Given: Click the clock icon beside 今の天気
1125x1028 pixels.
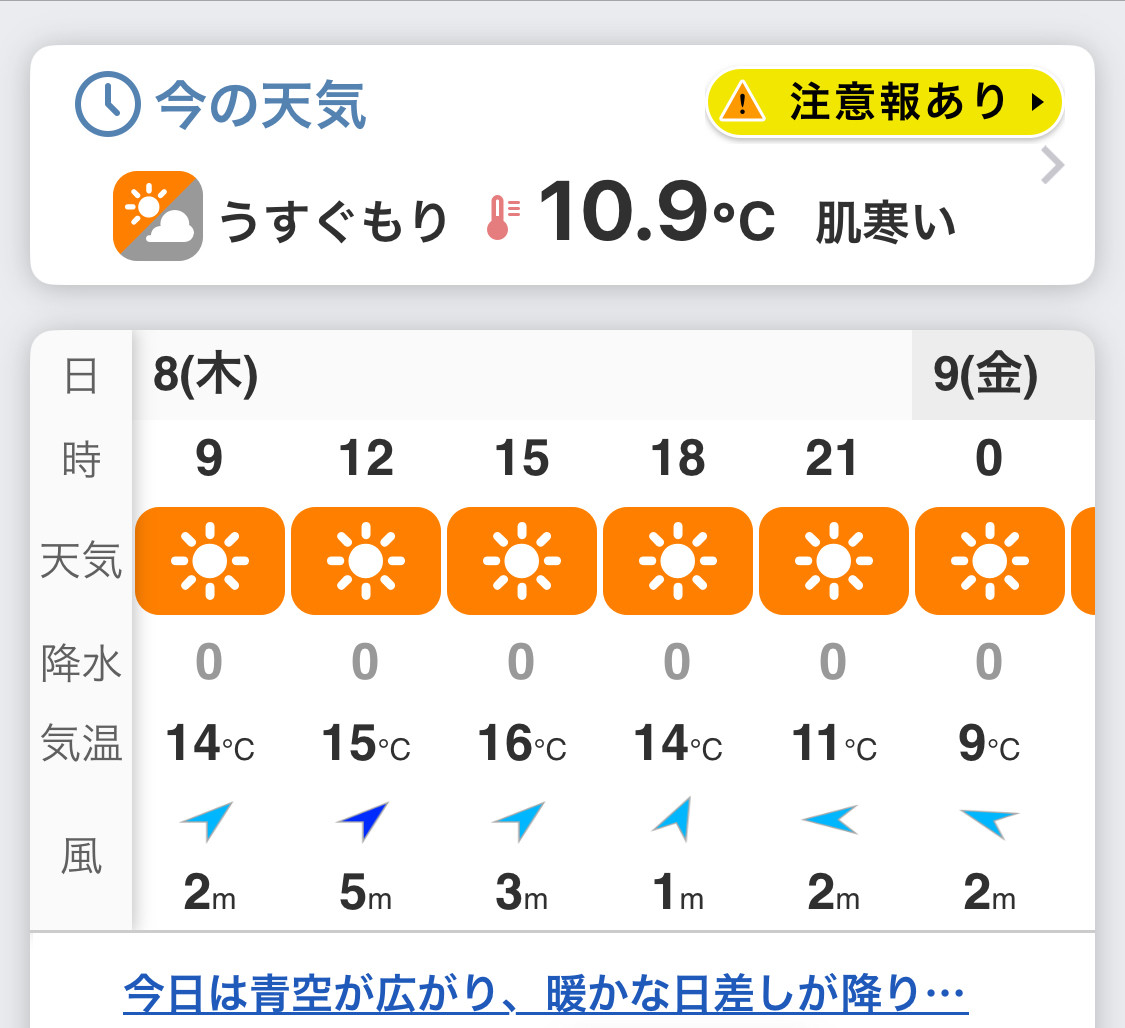Looking at the screenshot, I should pos(108,104).
